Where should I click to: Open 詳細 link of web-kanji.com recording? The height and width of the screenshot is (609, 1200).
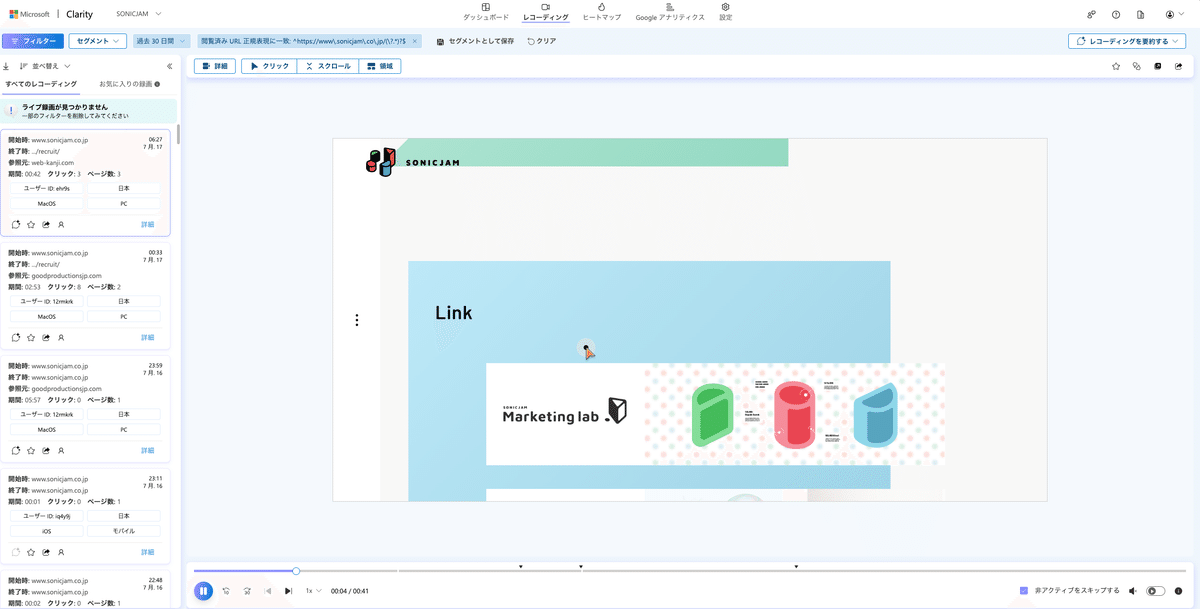148,224
